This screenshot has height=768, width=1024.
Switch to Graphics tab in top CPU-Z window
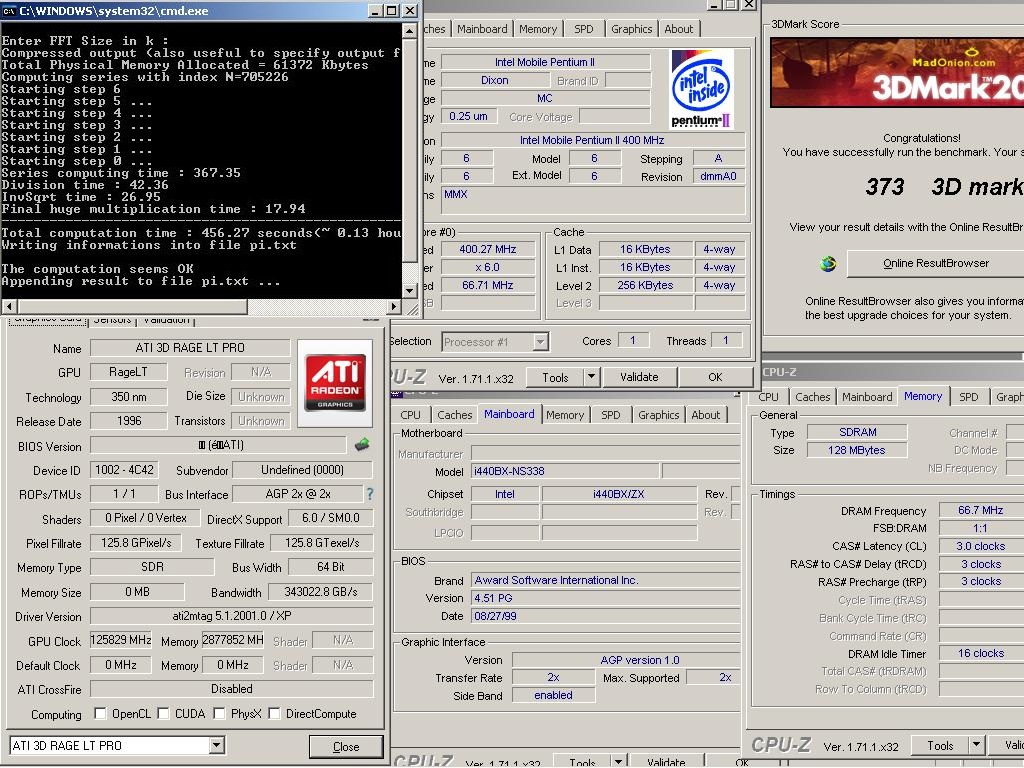(632, 29)
